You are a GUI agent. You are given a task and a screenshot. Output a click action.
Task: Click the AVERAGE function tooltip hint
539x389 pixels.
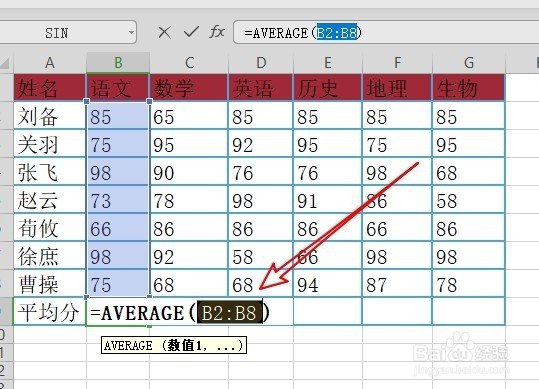pyautogui.click(x=174, y=345)
